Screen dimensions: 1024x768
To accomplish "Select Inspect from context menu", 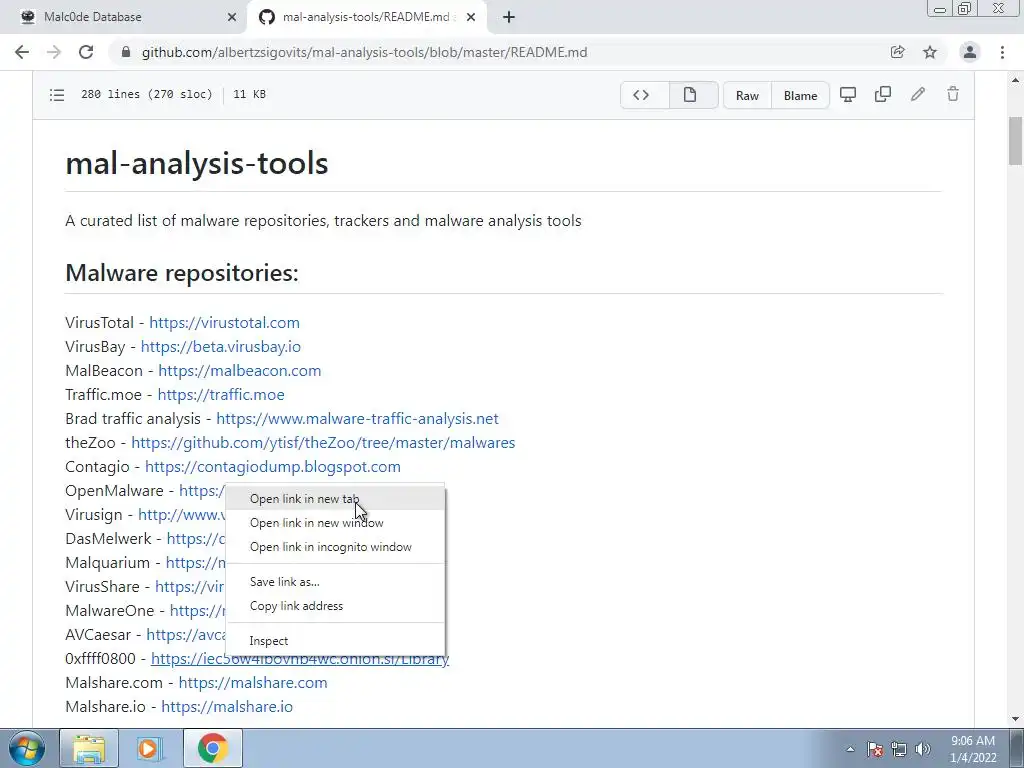I will [x=335, y=641].
